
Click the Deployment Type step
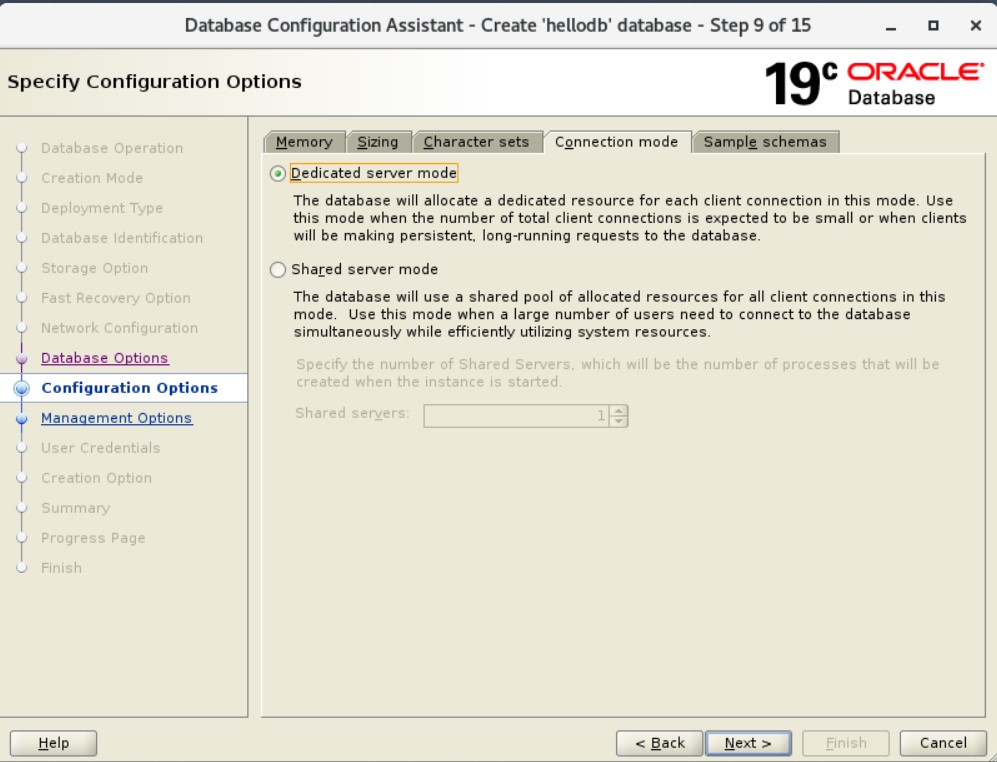[102, 208]
